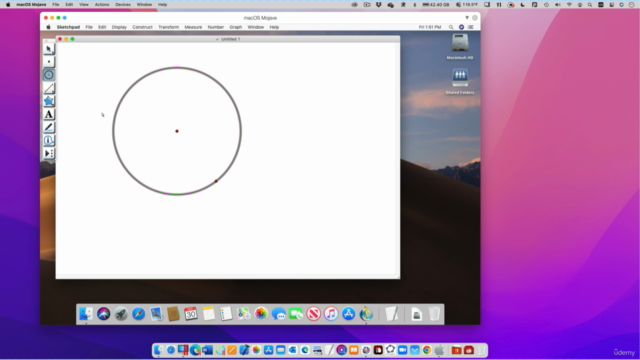Open Calendar in the Mojave dock

pyautogui.click(x=191, y=314)
